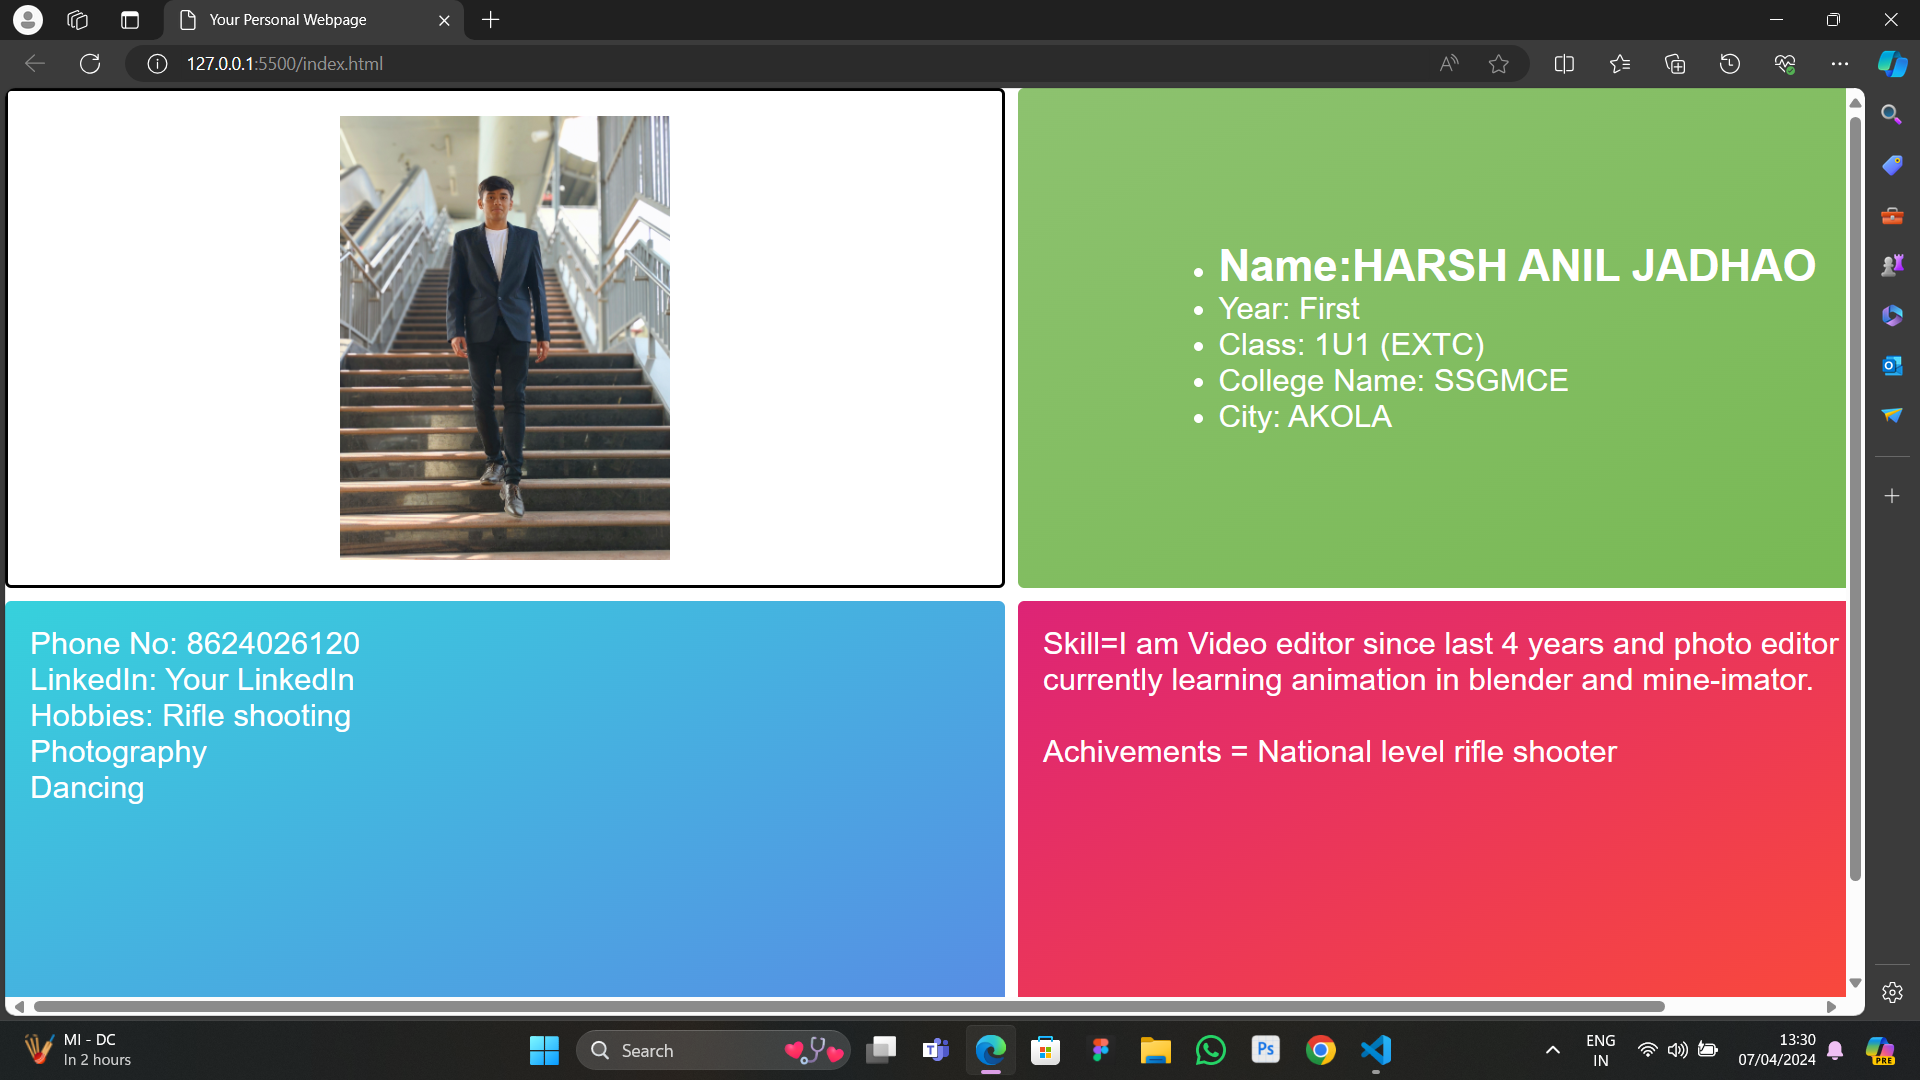
Task: Open Outlook from Edge sidebar
Action: click(1891, 366)
